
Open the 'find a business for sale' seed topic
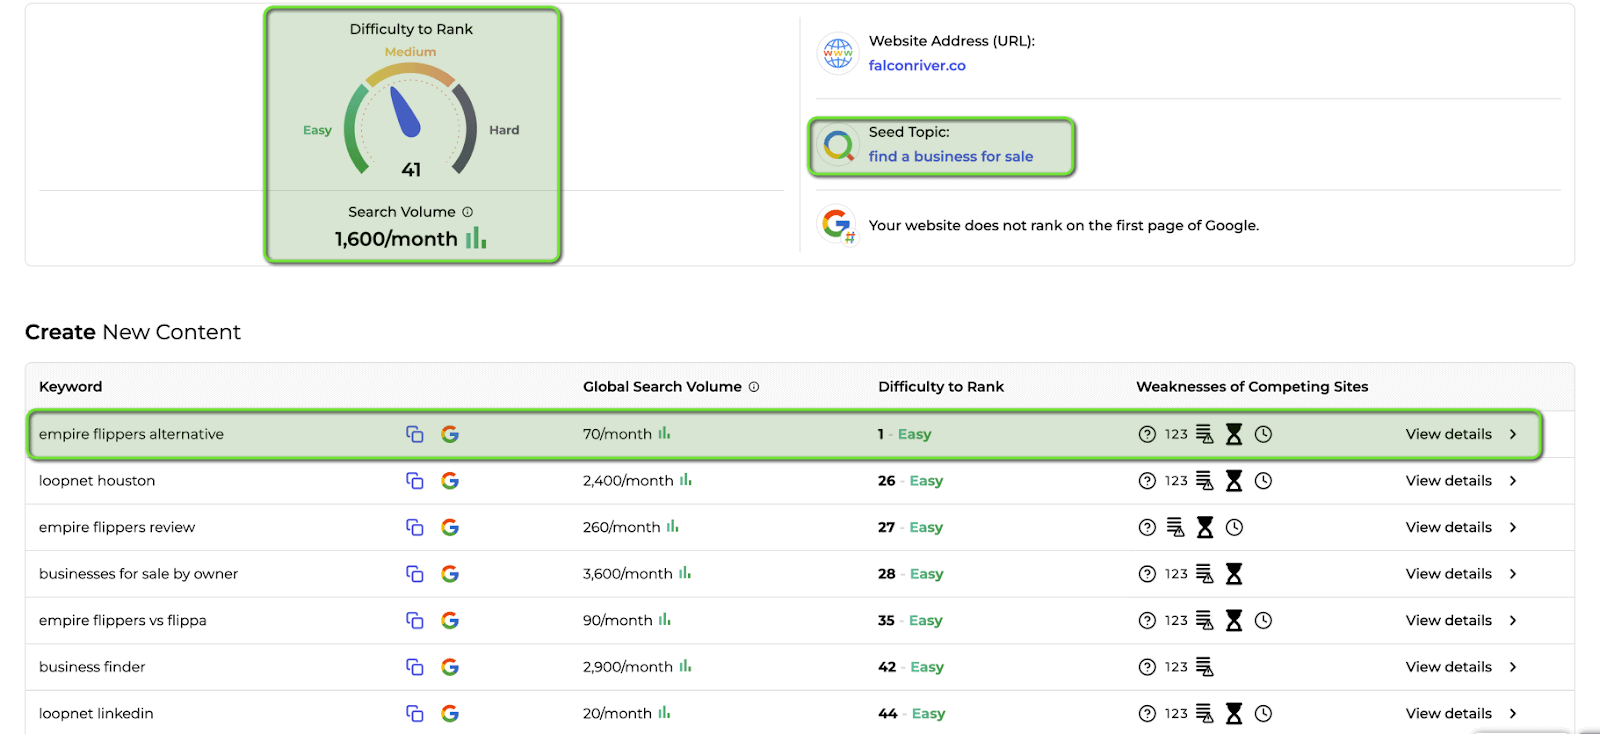951,157
